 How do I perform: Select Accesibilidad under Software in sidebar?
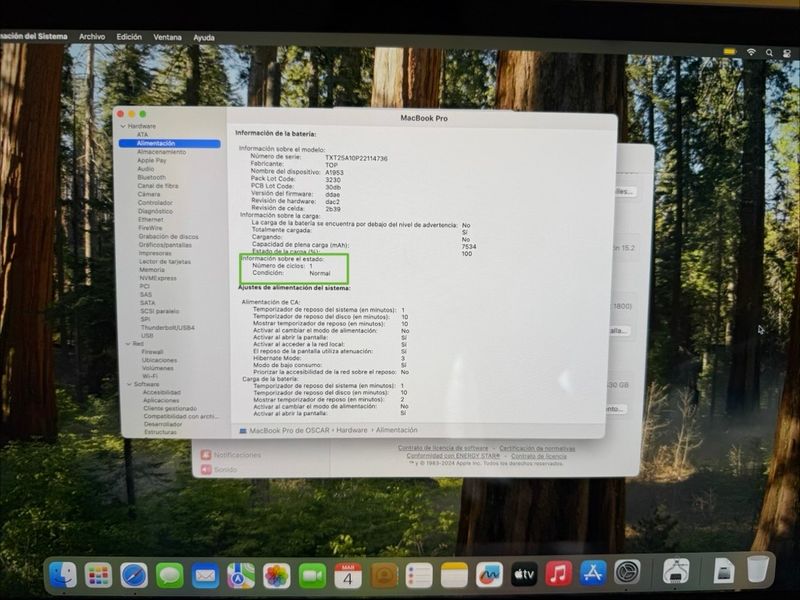(162, 392)
